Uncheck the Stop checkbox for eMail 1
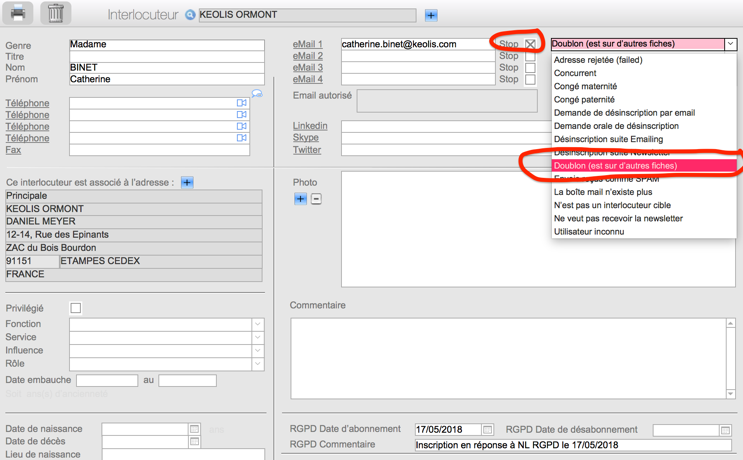This screenshot has width=743, height=460. click(531, 44)
